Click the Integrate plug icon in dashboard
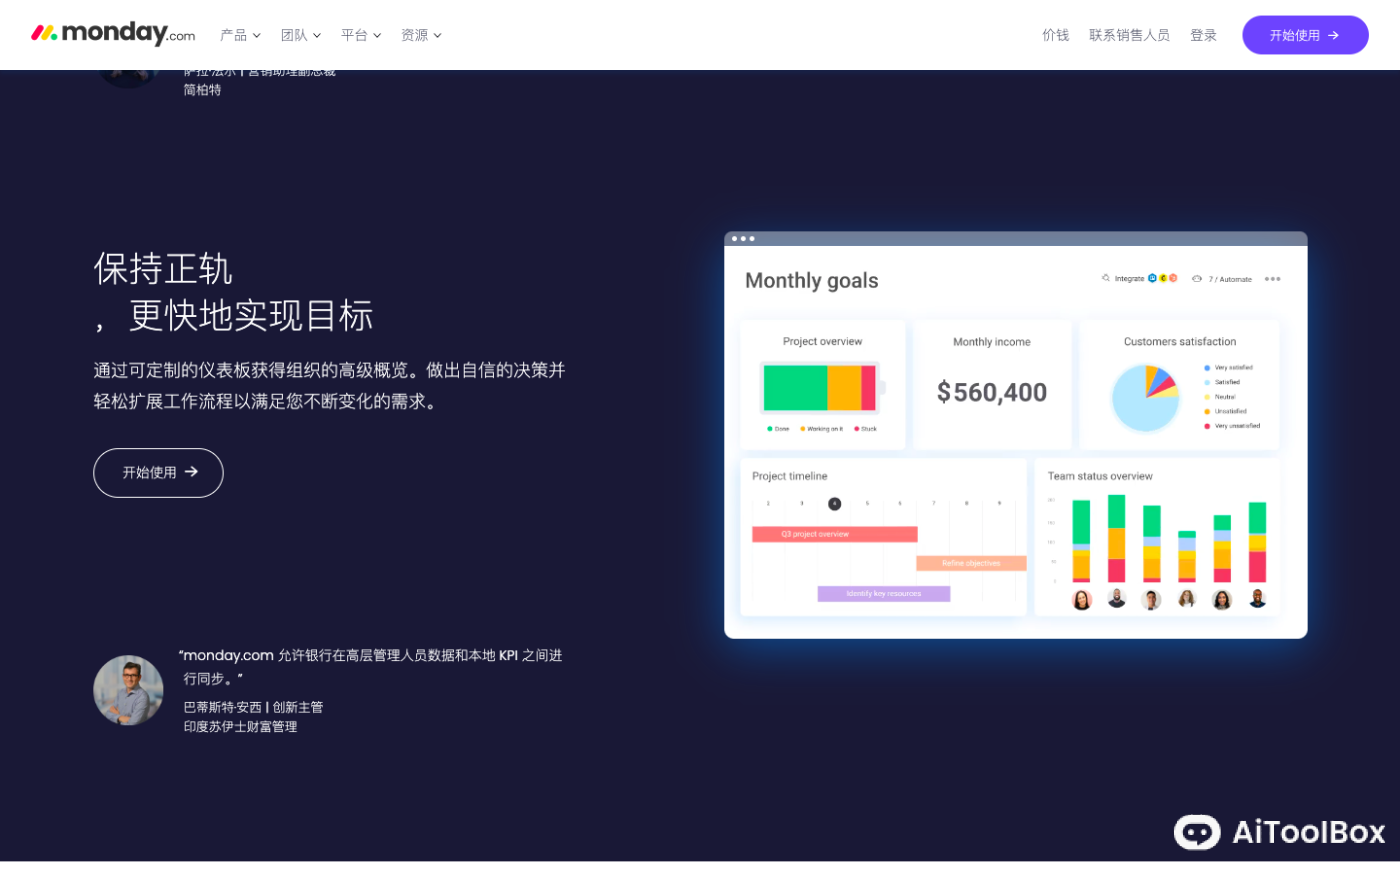The image size is (1400, 875). tap(1105, 278)
